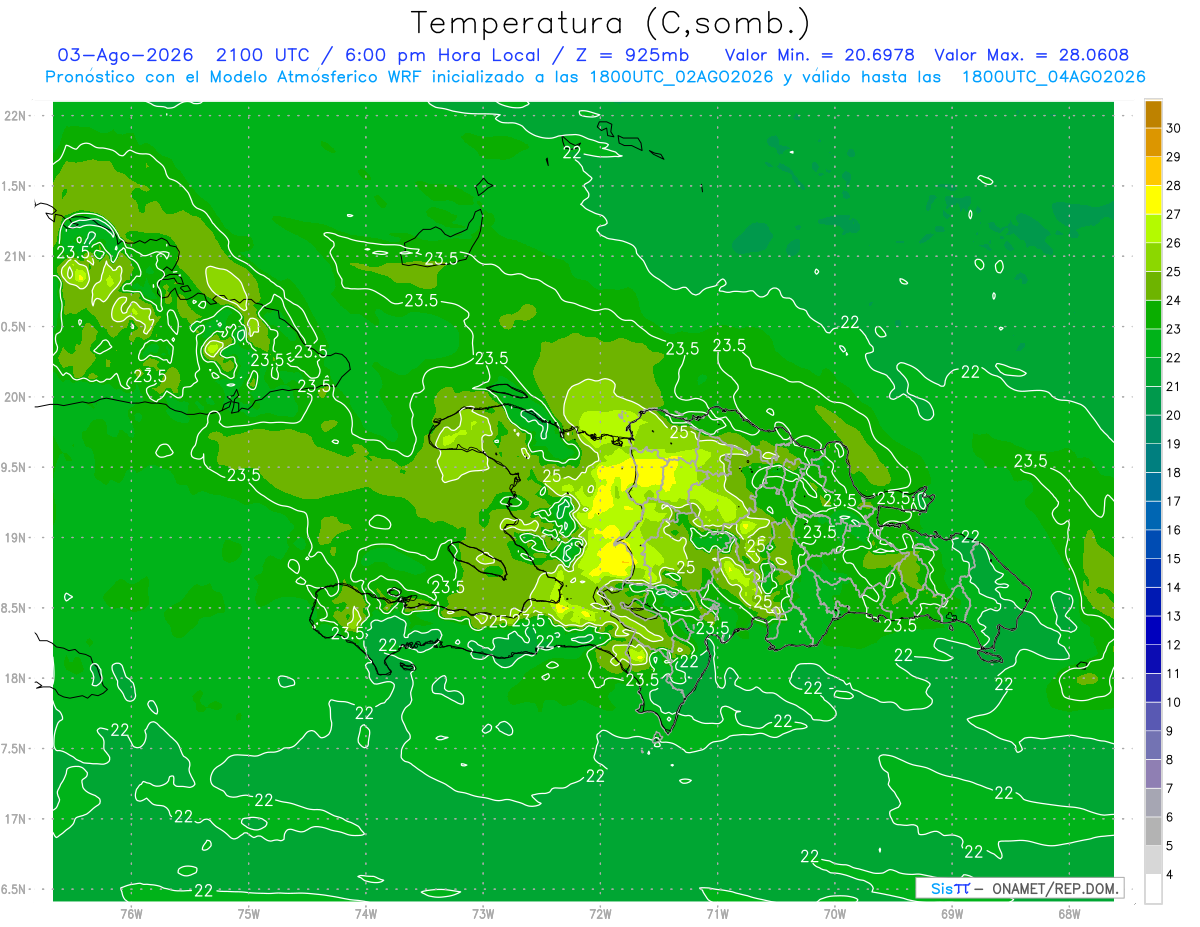
Task: Click the 17N latitude axis label
Action: 17,819
